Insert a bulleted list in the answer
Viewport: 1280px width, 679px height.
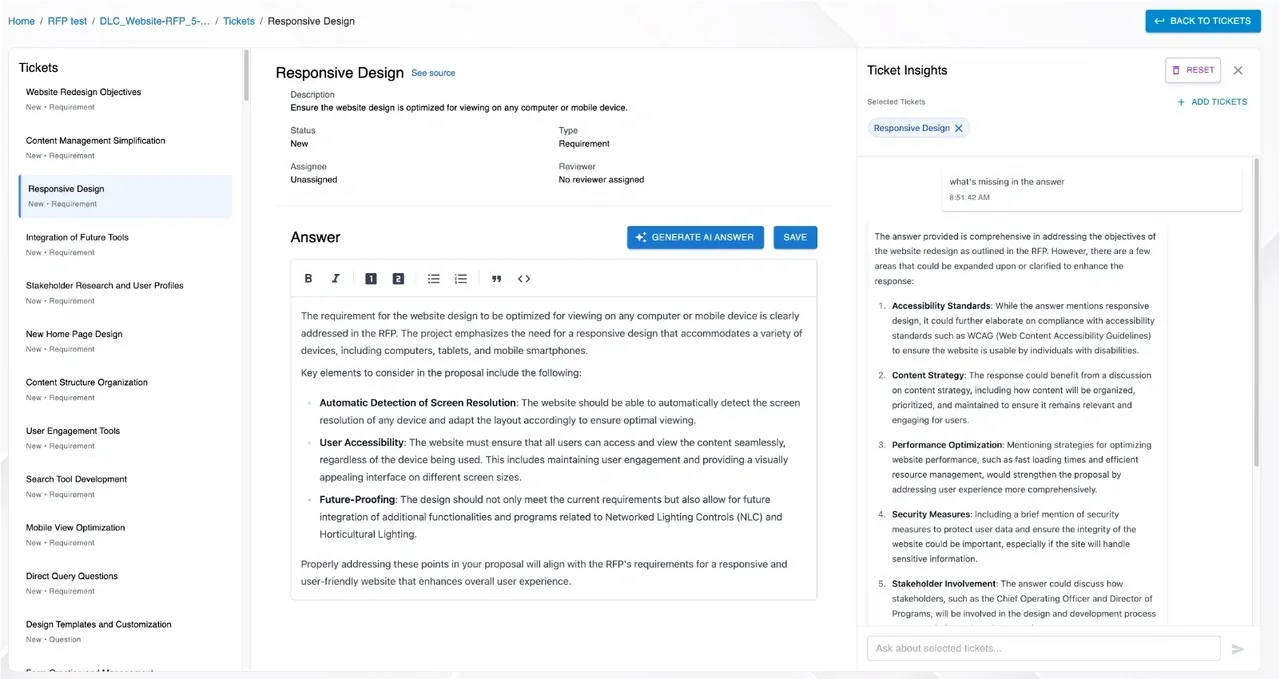tap(433, 278)
